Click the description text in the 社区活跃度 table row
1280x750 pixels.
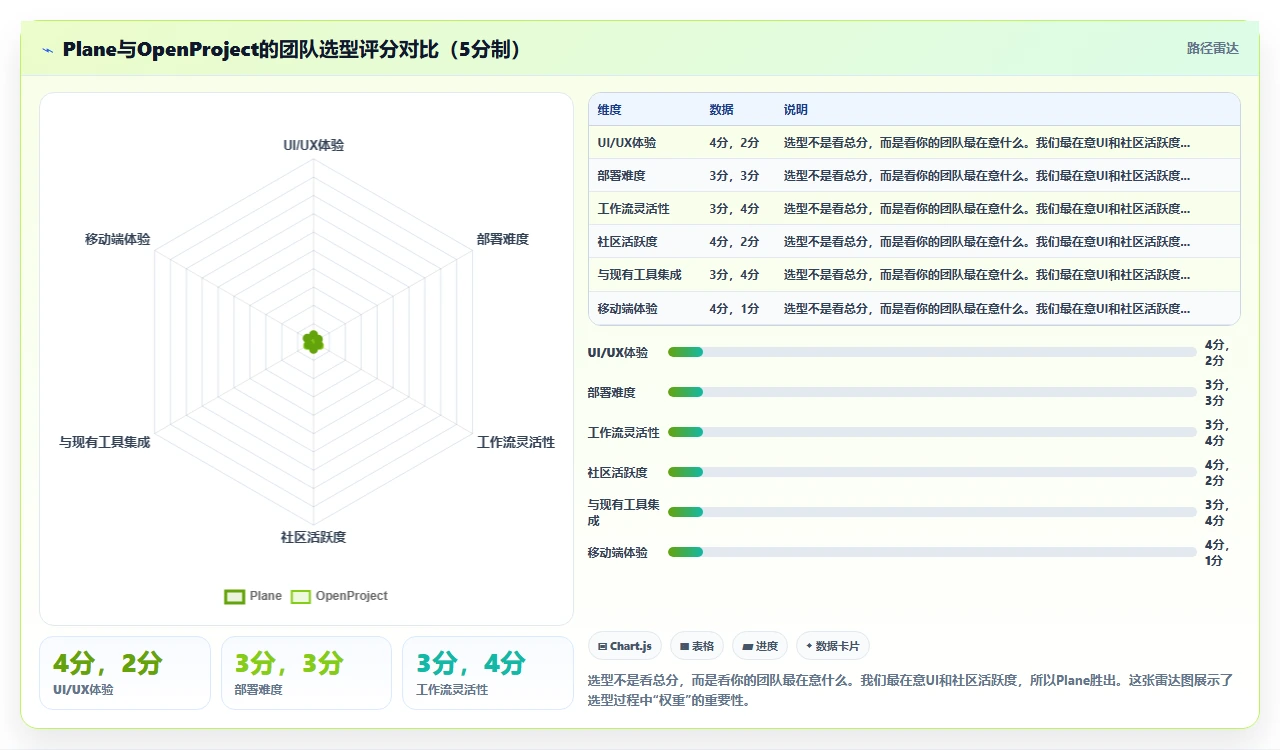[x=987, y=242]
